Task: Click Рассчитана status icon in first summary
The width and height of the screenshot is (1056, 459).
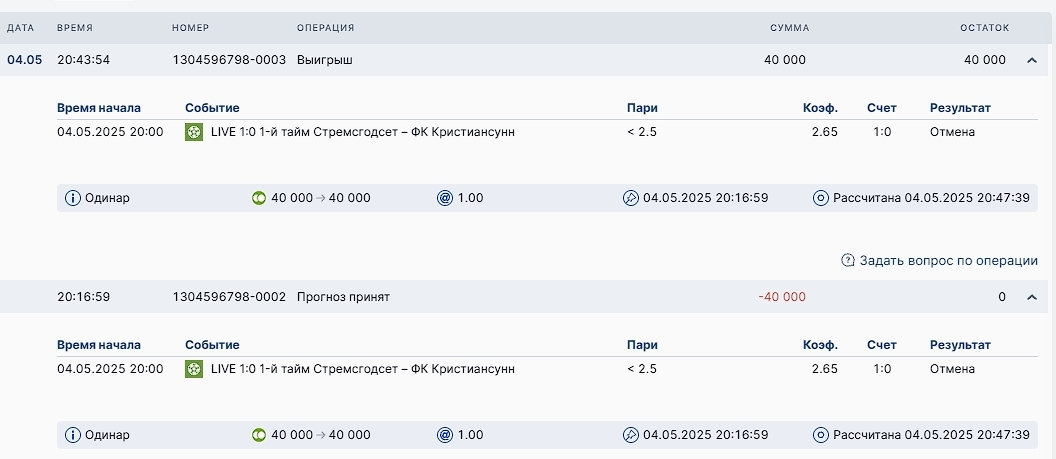Action: pyautogui.click(x=820, y=198)
